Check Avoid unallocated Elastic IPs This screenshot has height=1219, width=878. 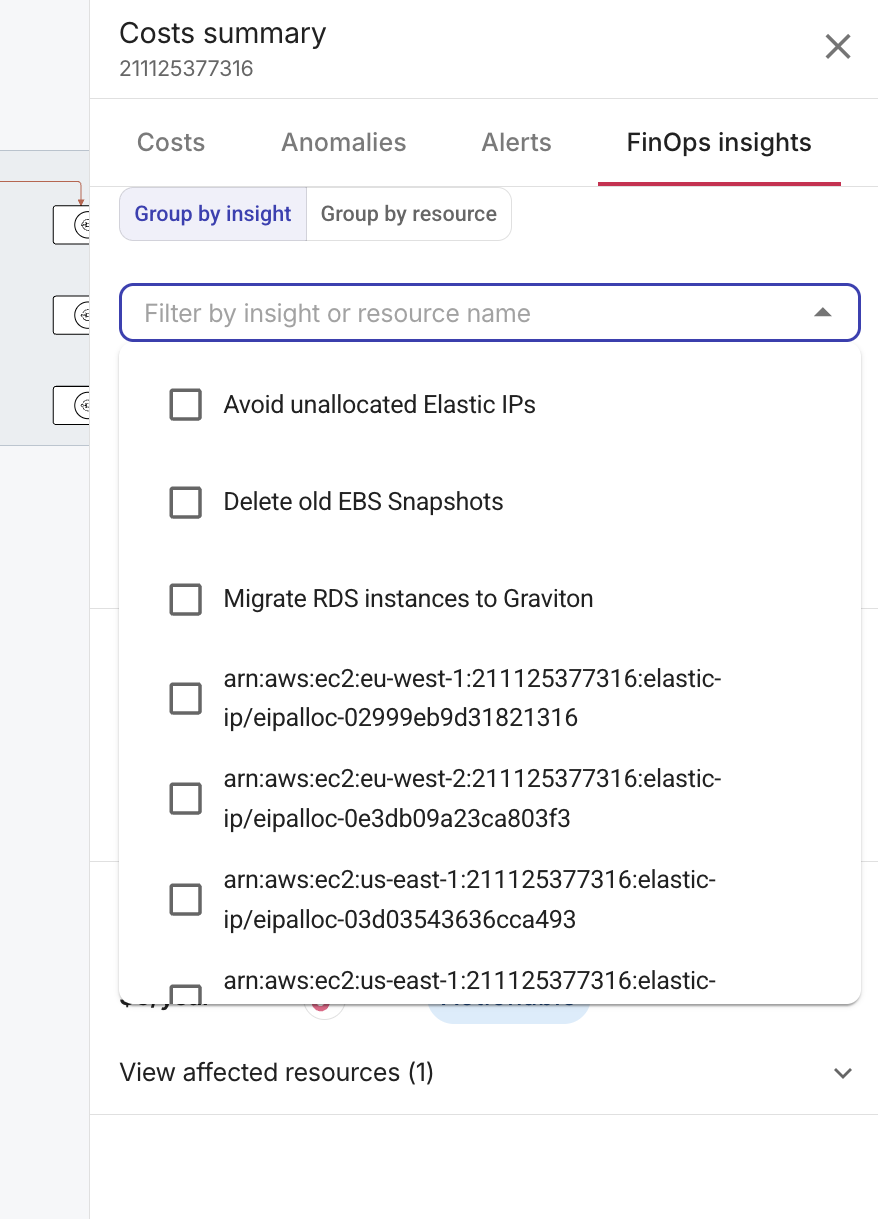tap(186, 405)
